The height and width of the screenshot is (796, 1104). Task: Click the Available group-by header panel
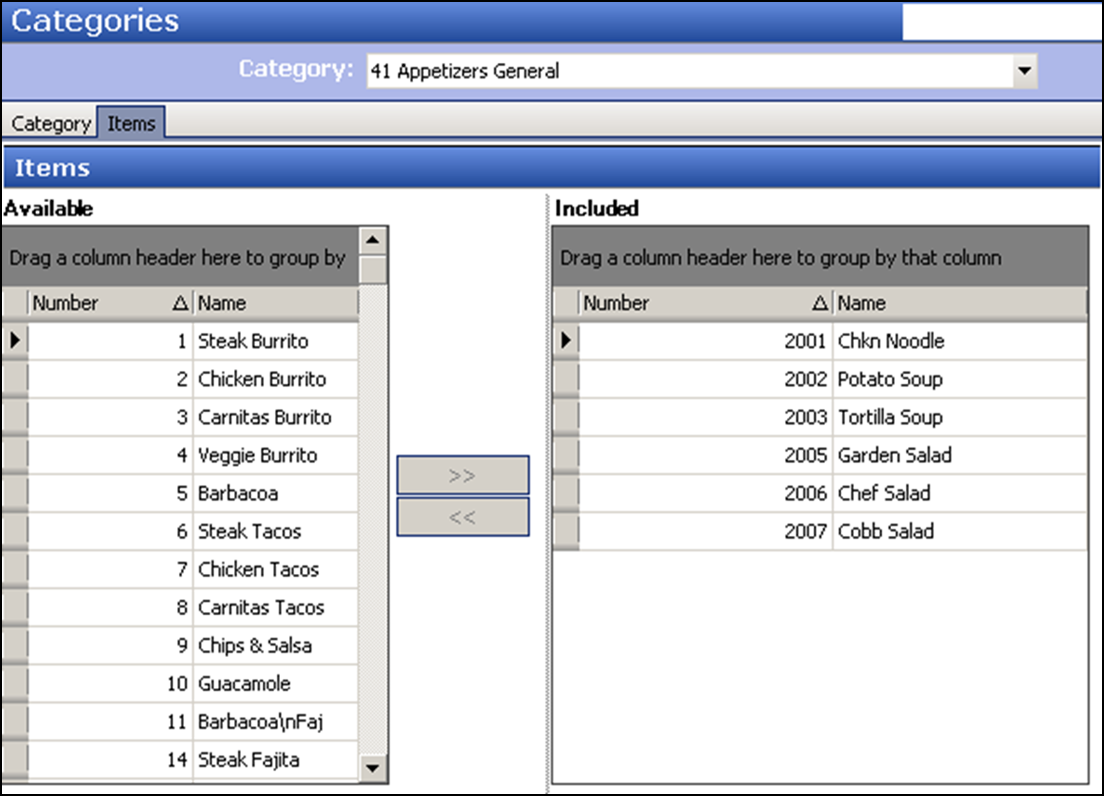click(x=180, y=258)
